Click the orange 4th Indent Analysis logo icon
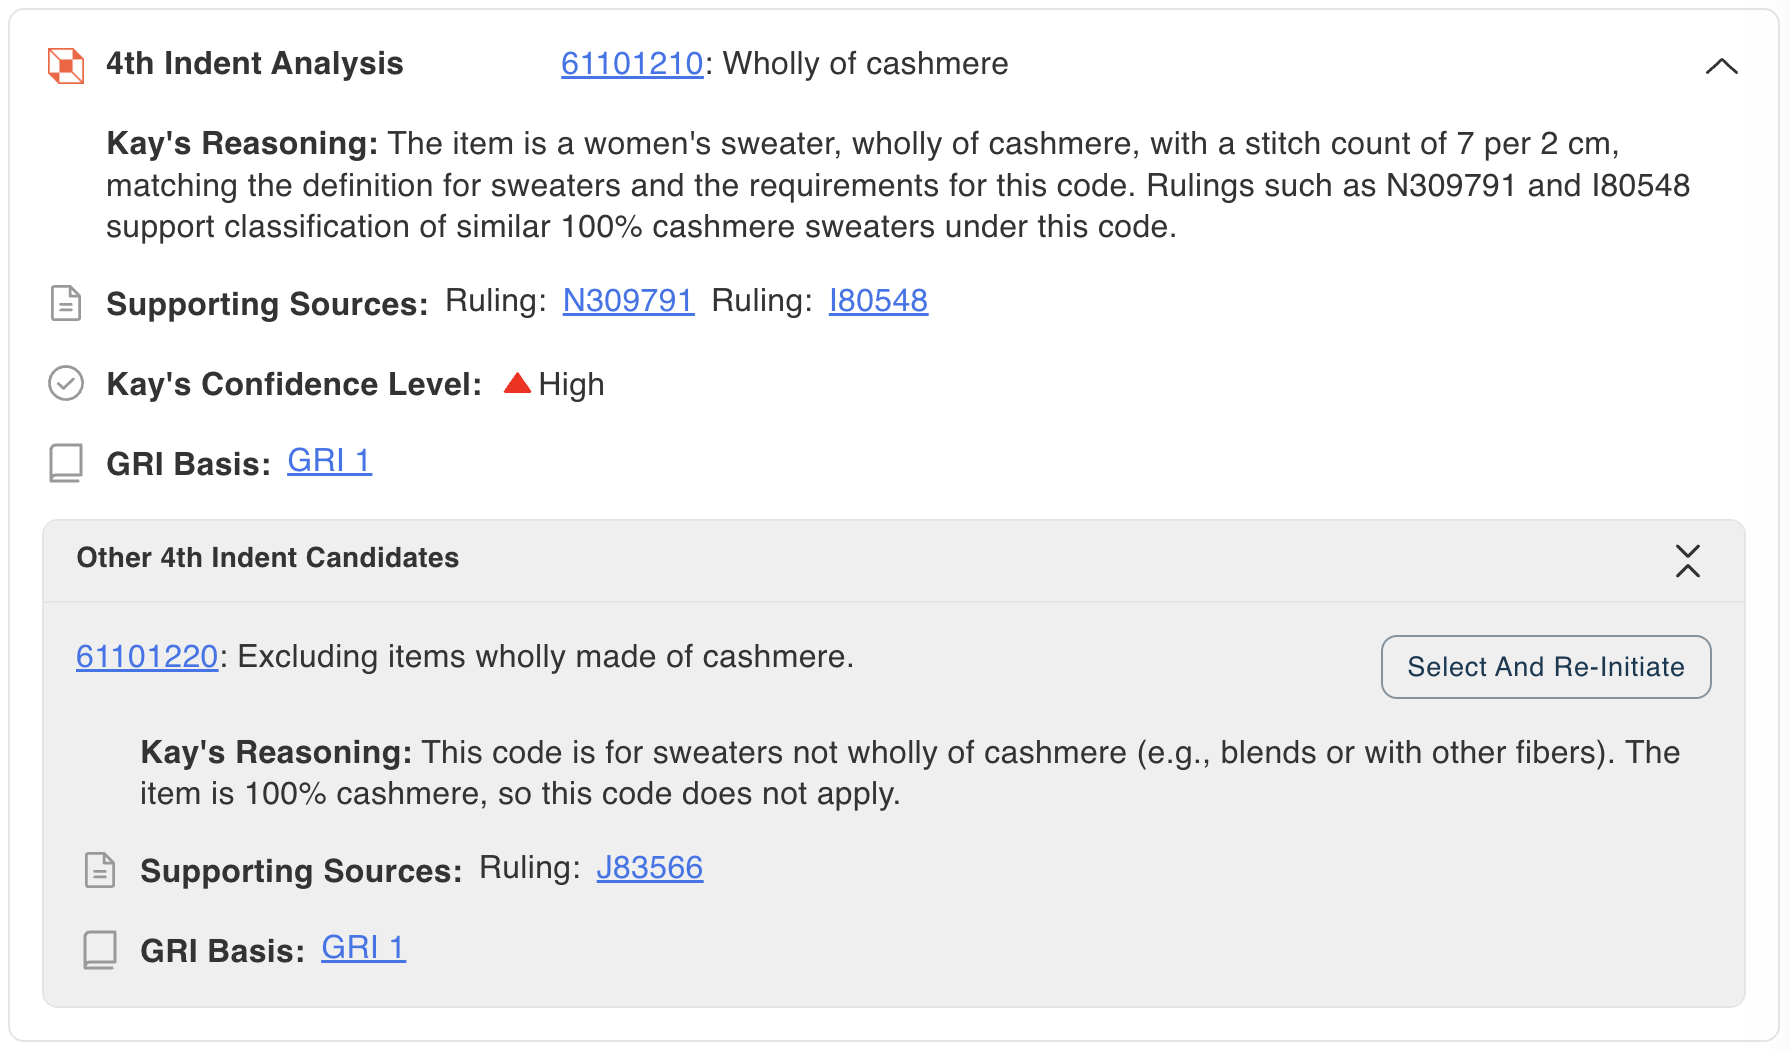The width and height of the screenshot is (1790, 1050). [66, 66]
